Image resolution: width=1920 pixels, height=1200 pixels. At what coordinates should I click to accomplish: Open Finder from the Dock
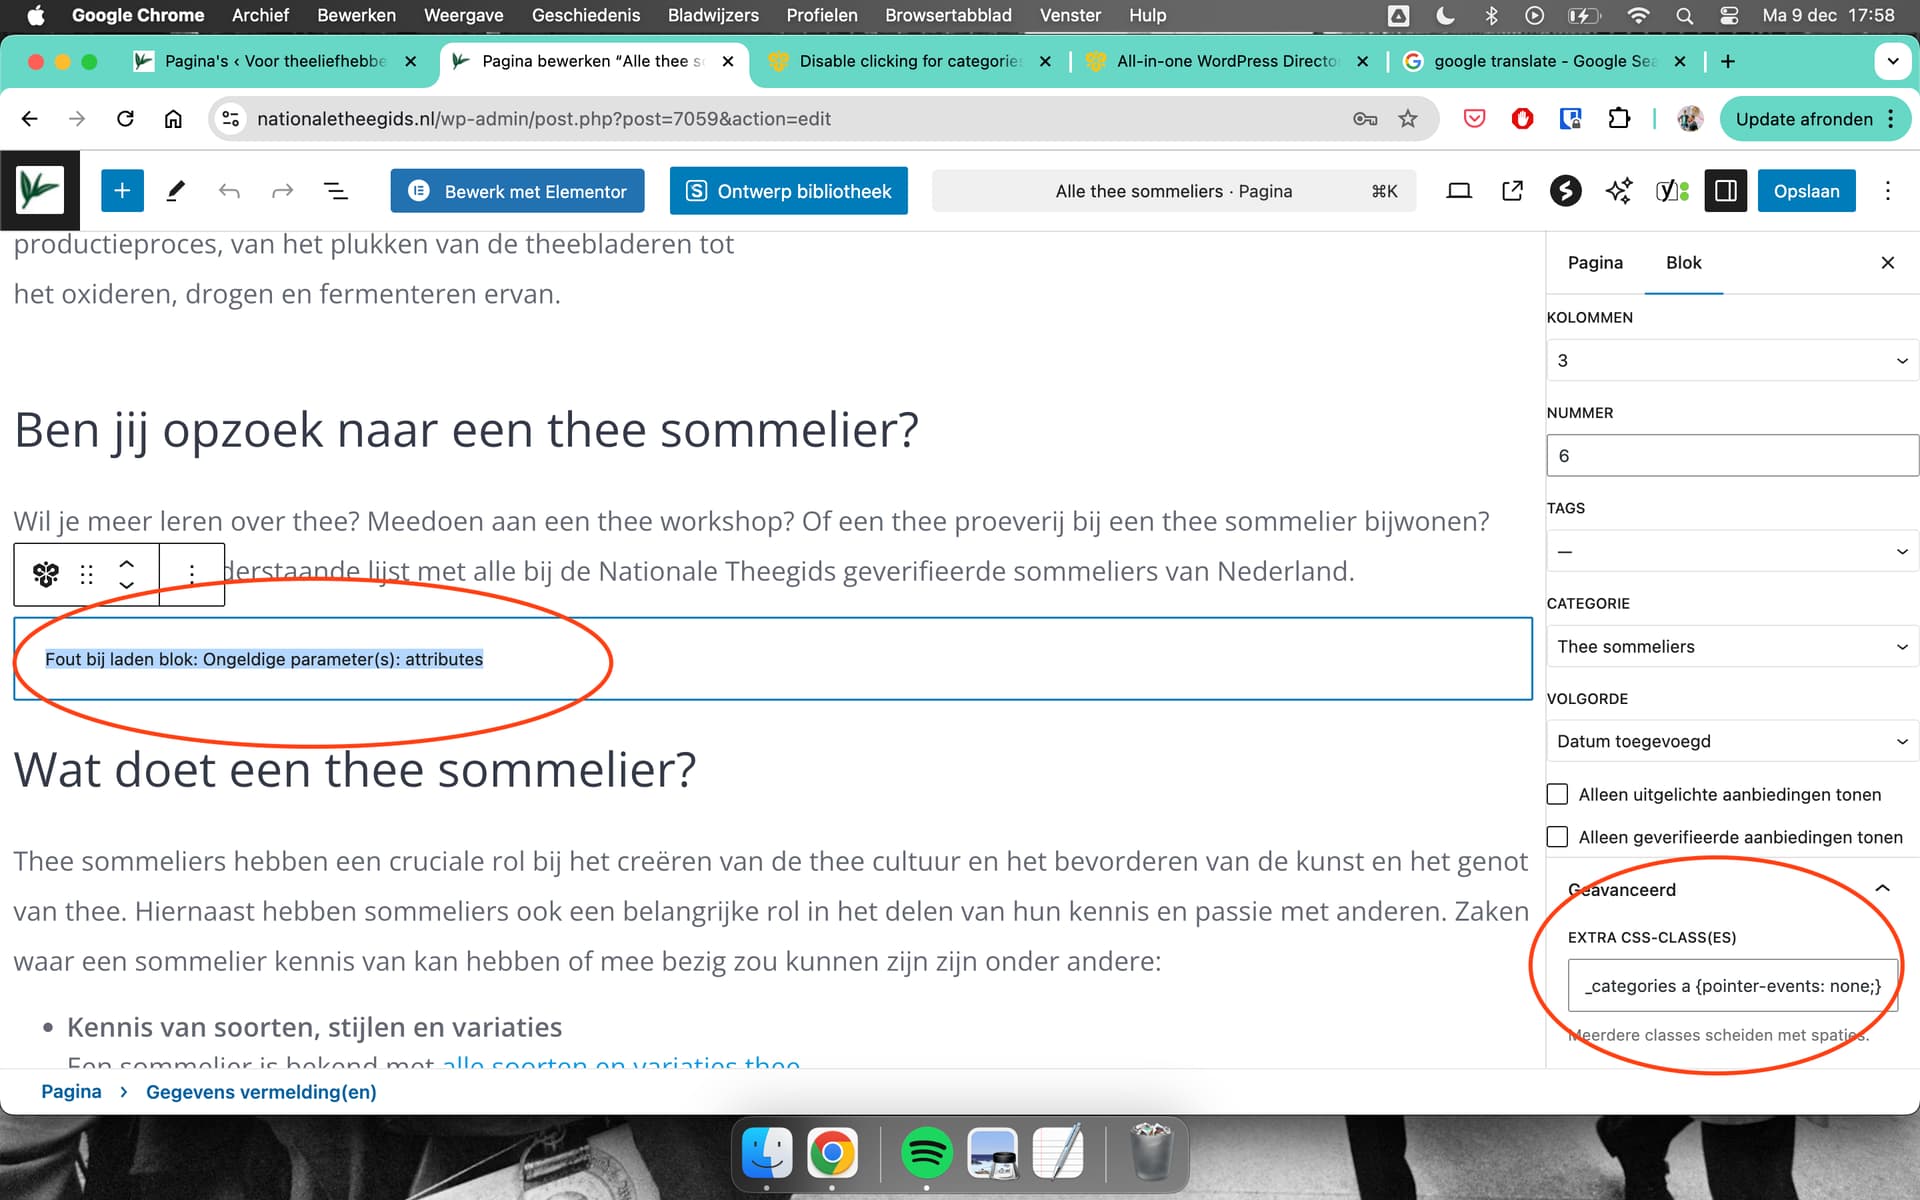click(767, 1152)
